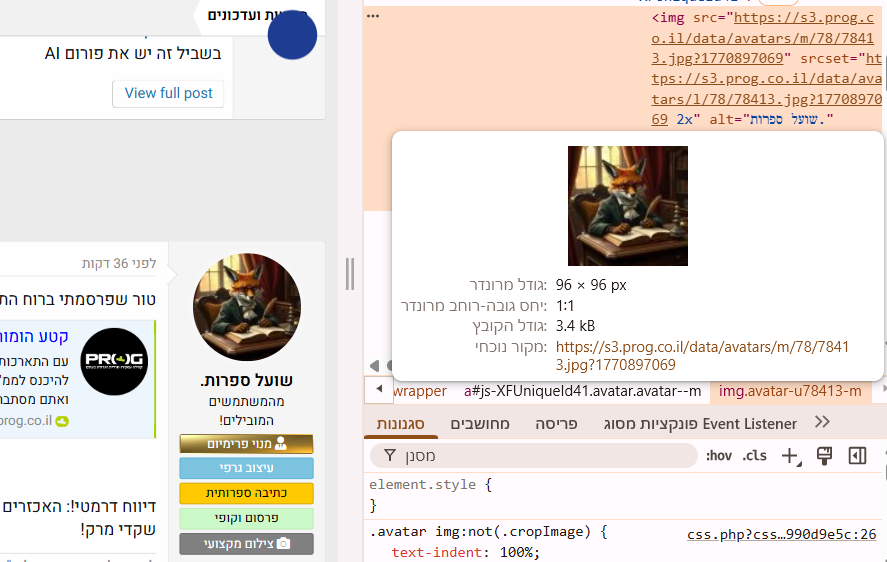
Task: Click the PROG logo thumbnail in the post
Action: [x=114, y=362]
